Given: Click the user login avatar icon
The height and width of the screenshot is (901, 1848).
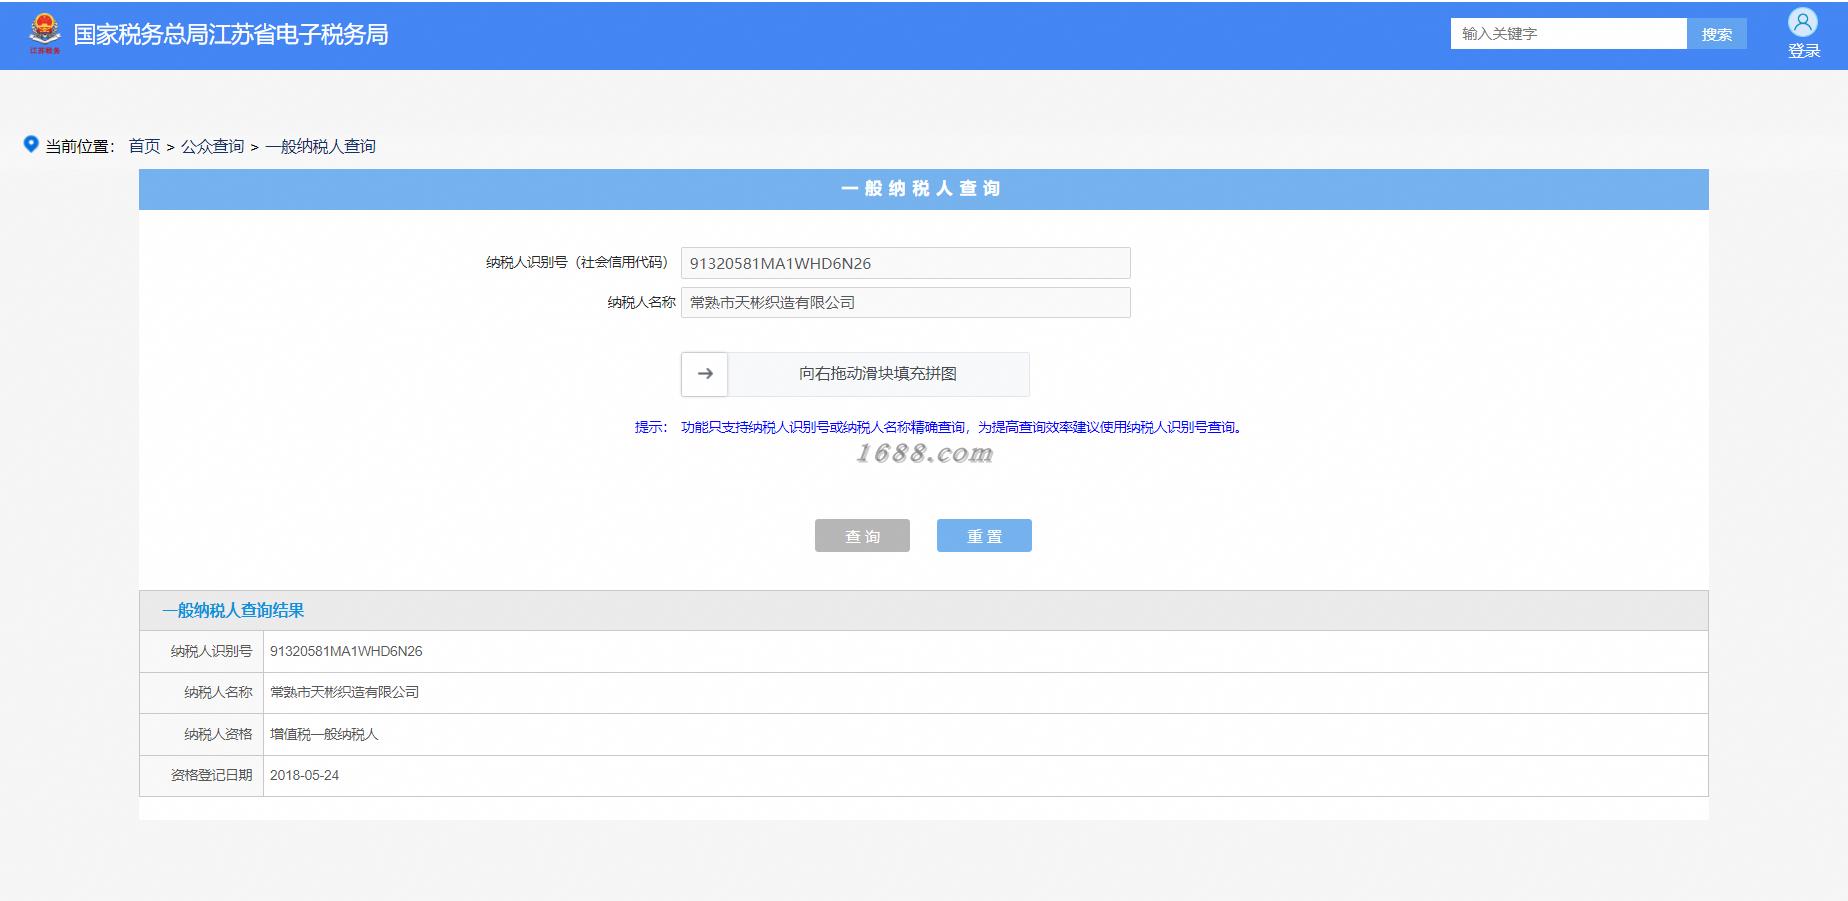Looking at the screenshot, I should (1803, 23).
